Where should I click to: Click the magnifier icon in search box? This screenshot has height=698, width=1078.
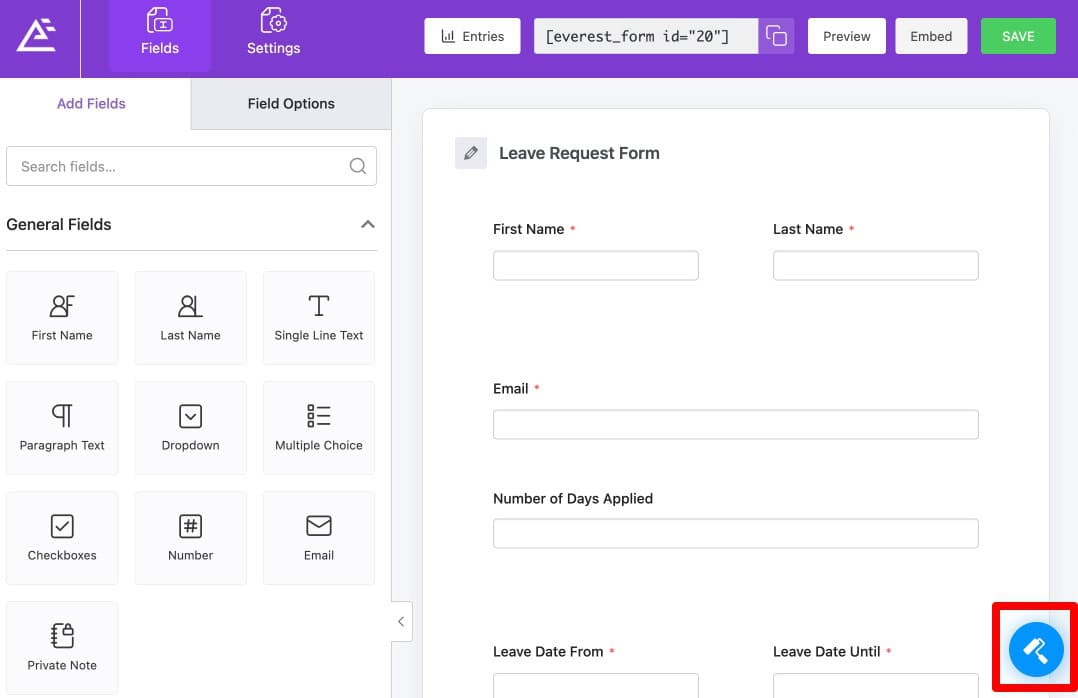click(x=358, y=166)
